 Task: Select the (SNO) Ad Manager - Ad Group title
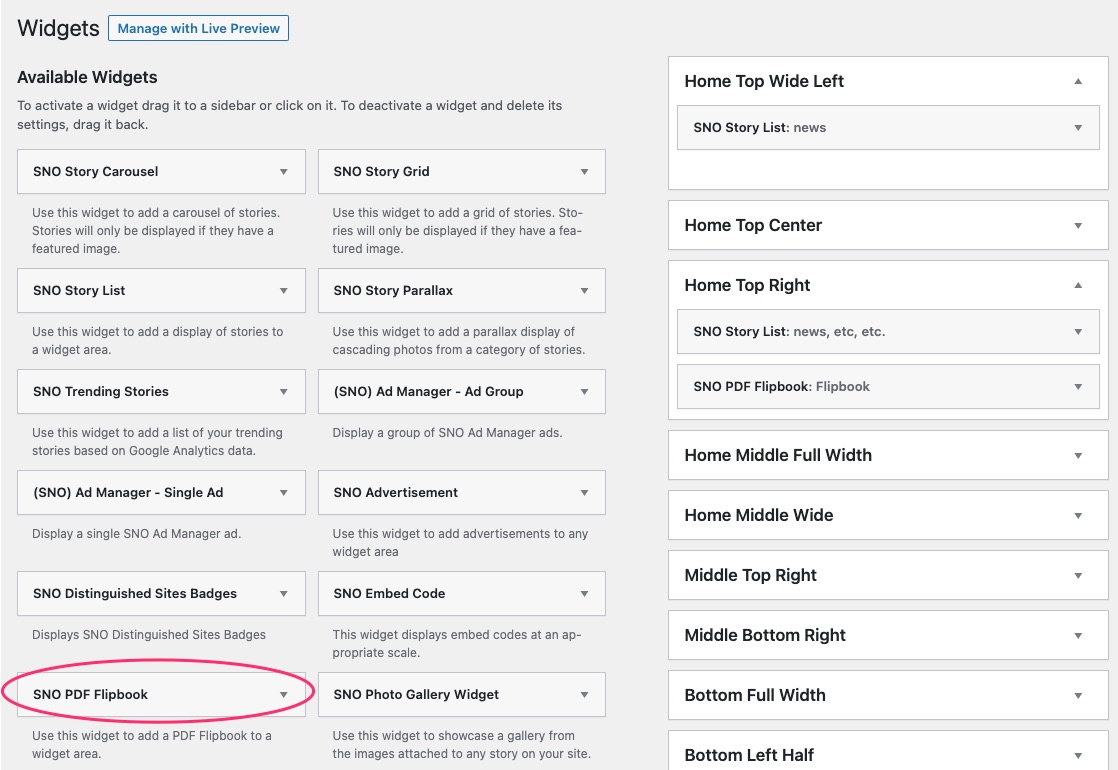pos(429,391)
